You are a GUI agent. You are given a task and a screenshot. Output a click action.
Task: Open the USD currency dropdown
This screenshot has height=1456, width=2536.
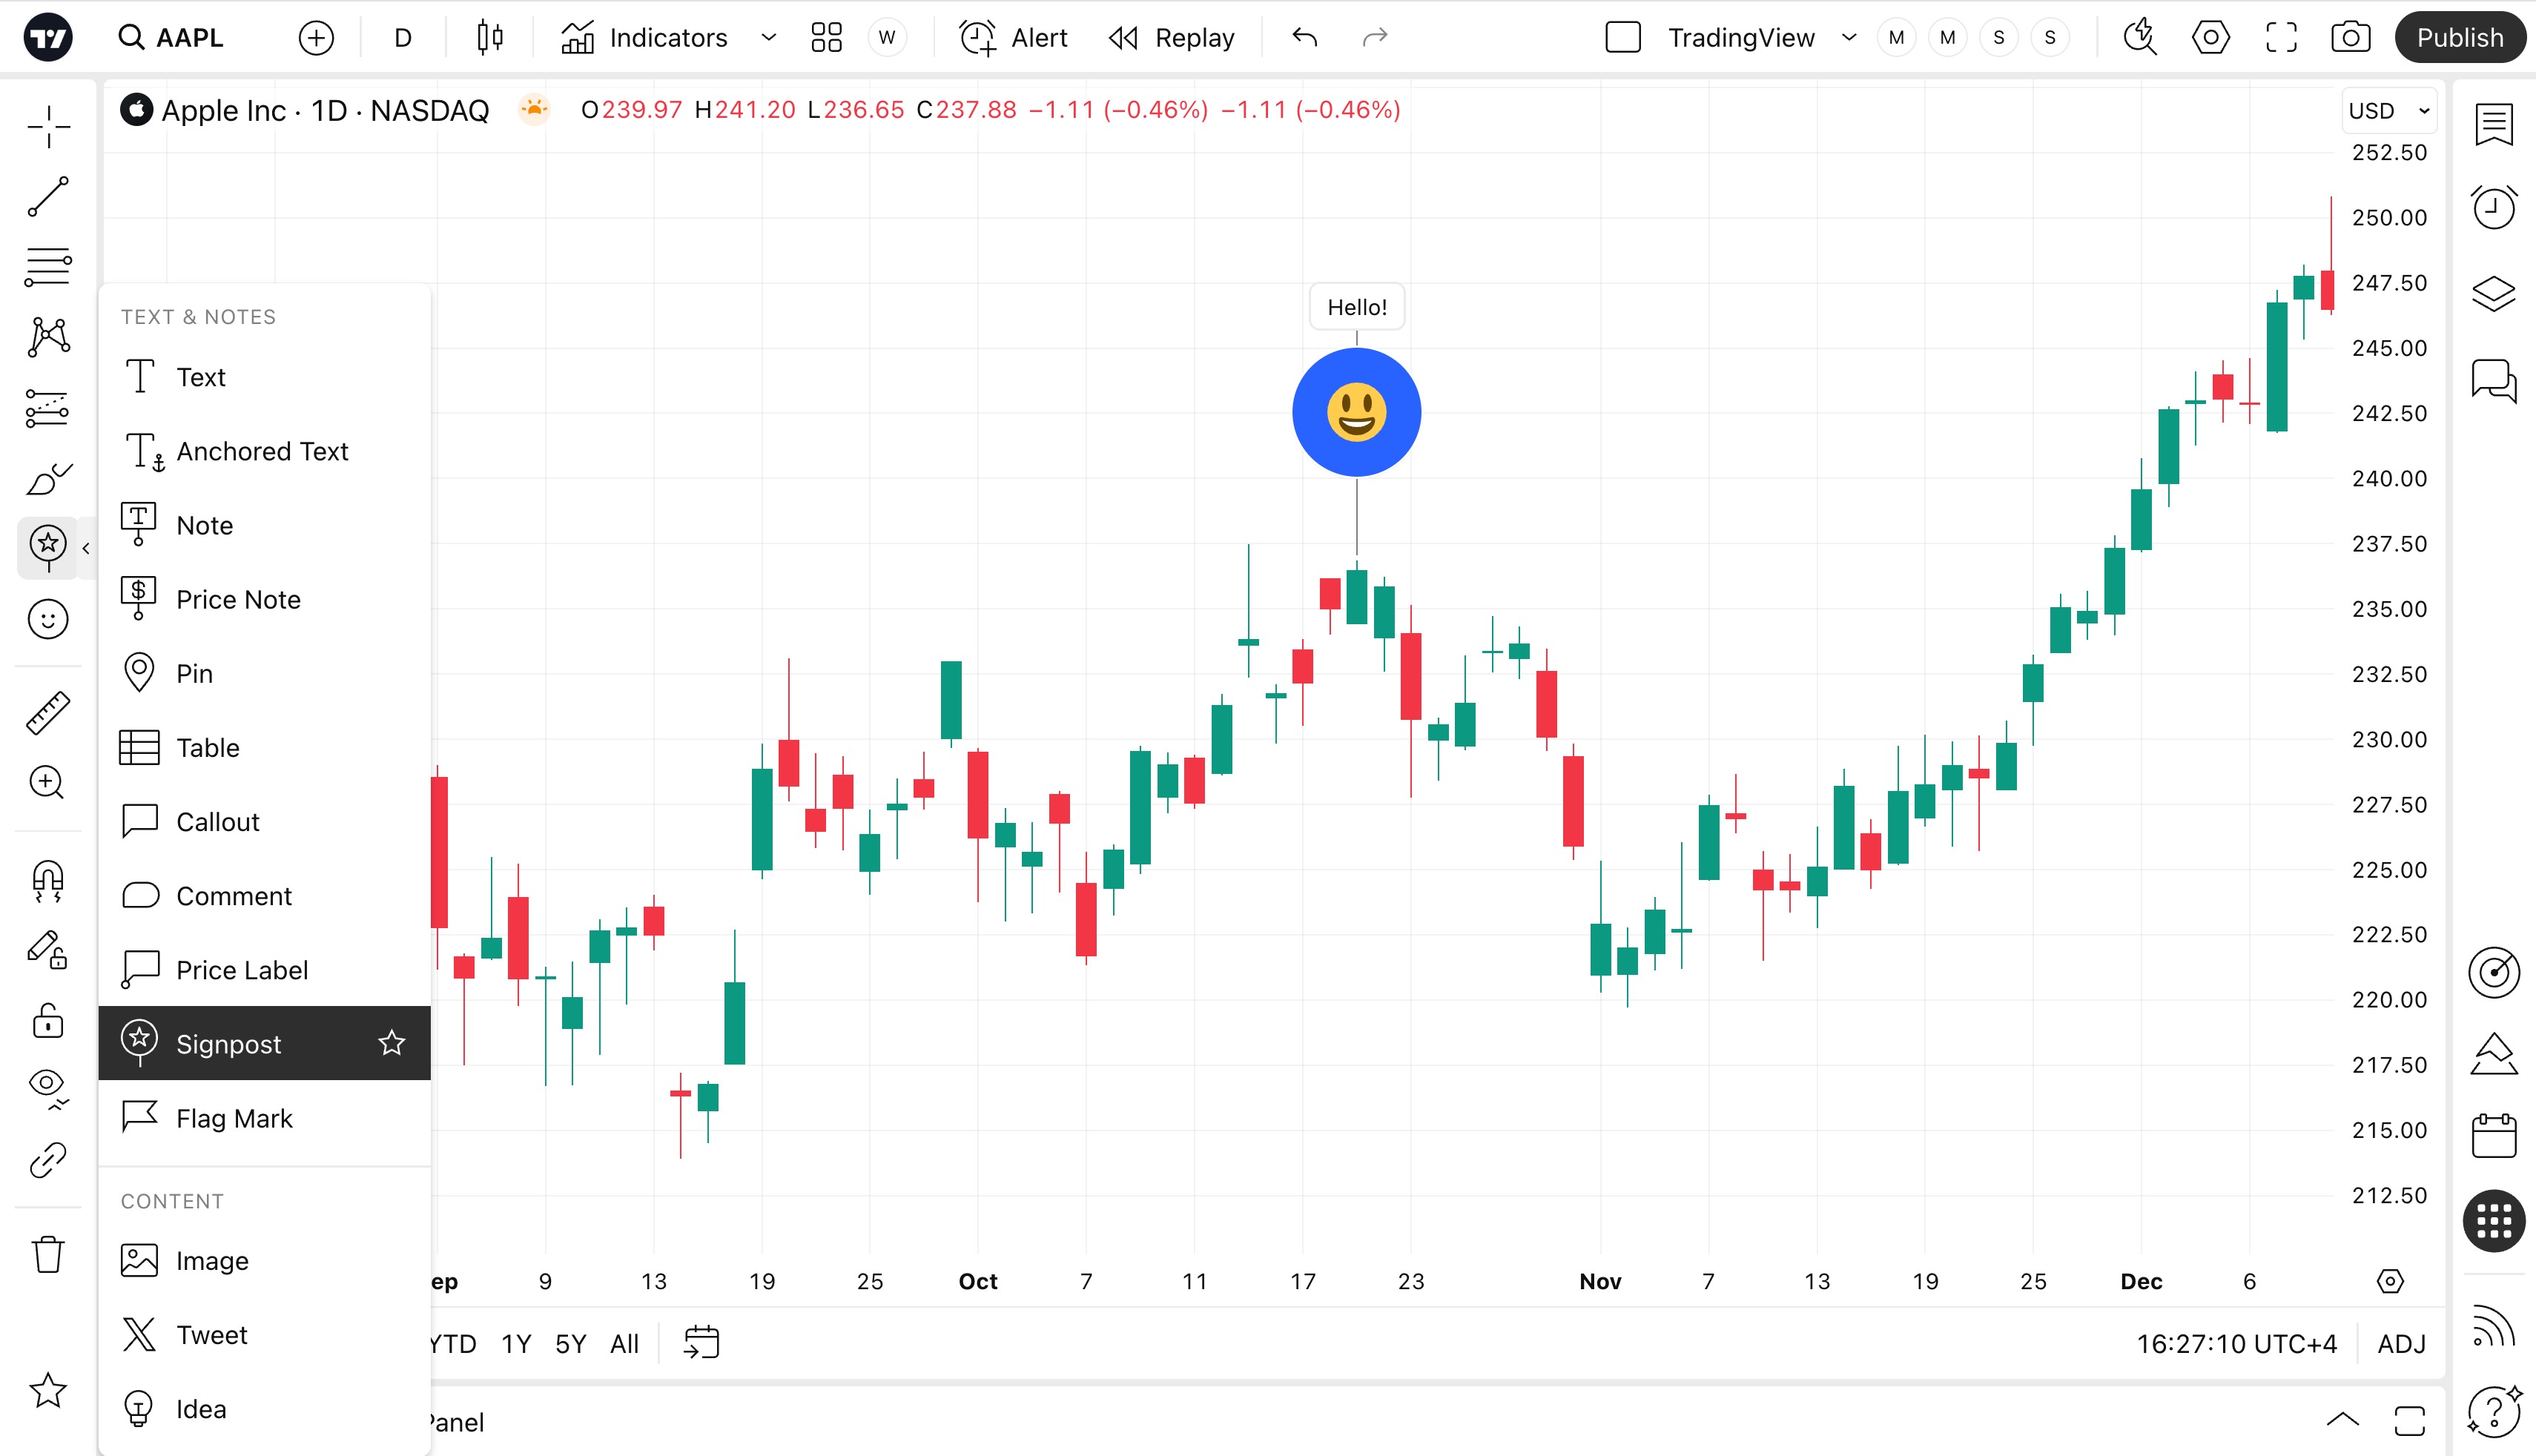(2389, 111)
